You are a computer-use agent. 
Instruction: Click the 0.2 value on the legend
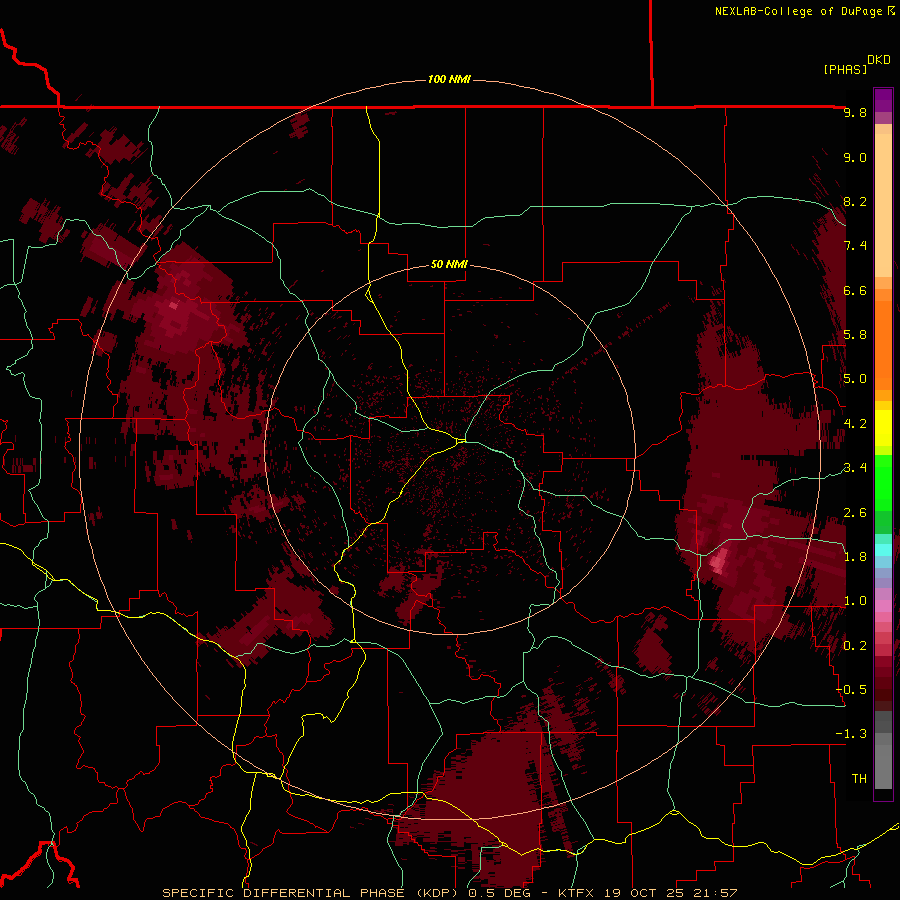(x=855, y=646)
